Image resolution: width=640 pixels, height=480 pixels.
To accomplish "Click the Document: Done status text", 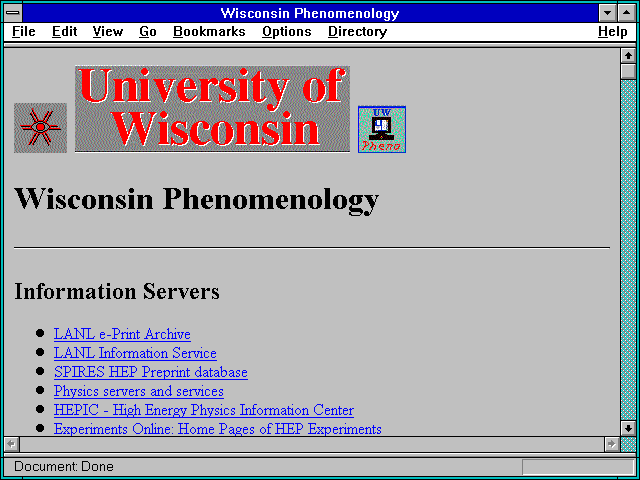I will 64,466.
